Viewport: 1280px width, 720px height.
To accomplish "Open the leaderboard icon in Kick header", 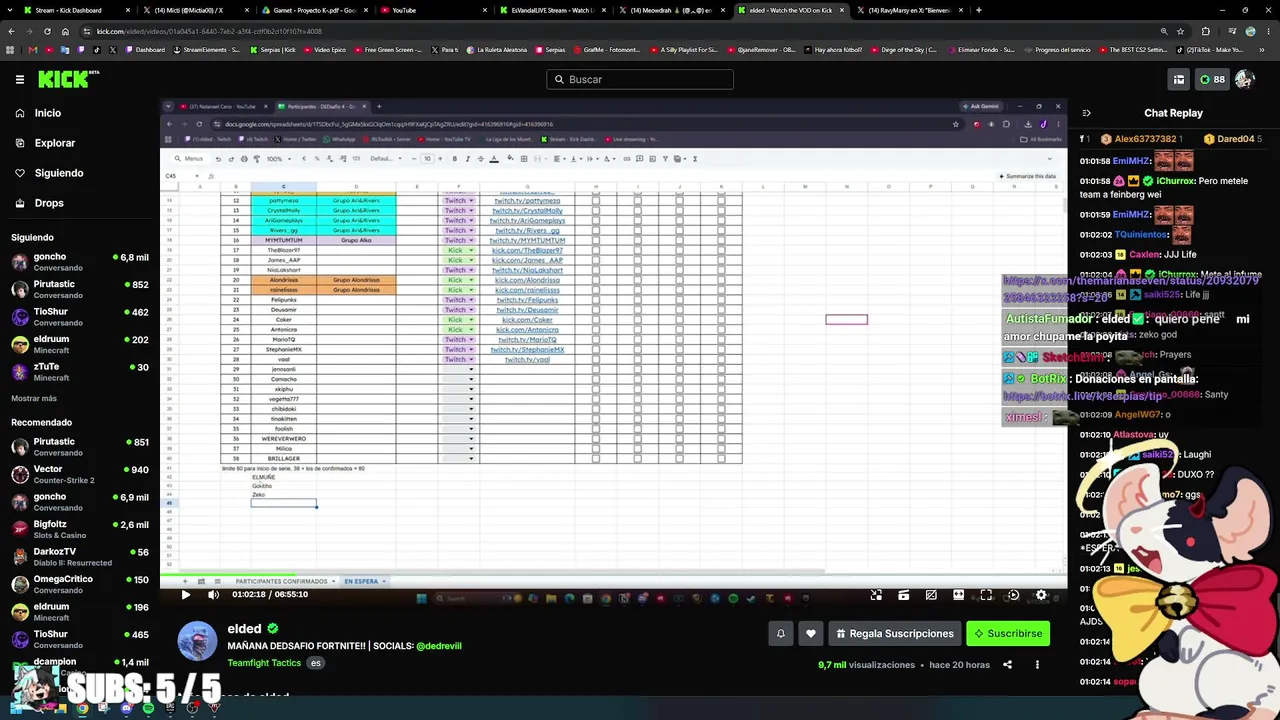I will [x=1179, y=79].
